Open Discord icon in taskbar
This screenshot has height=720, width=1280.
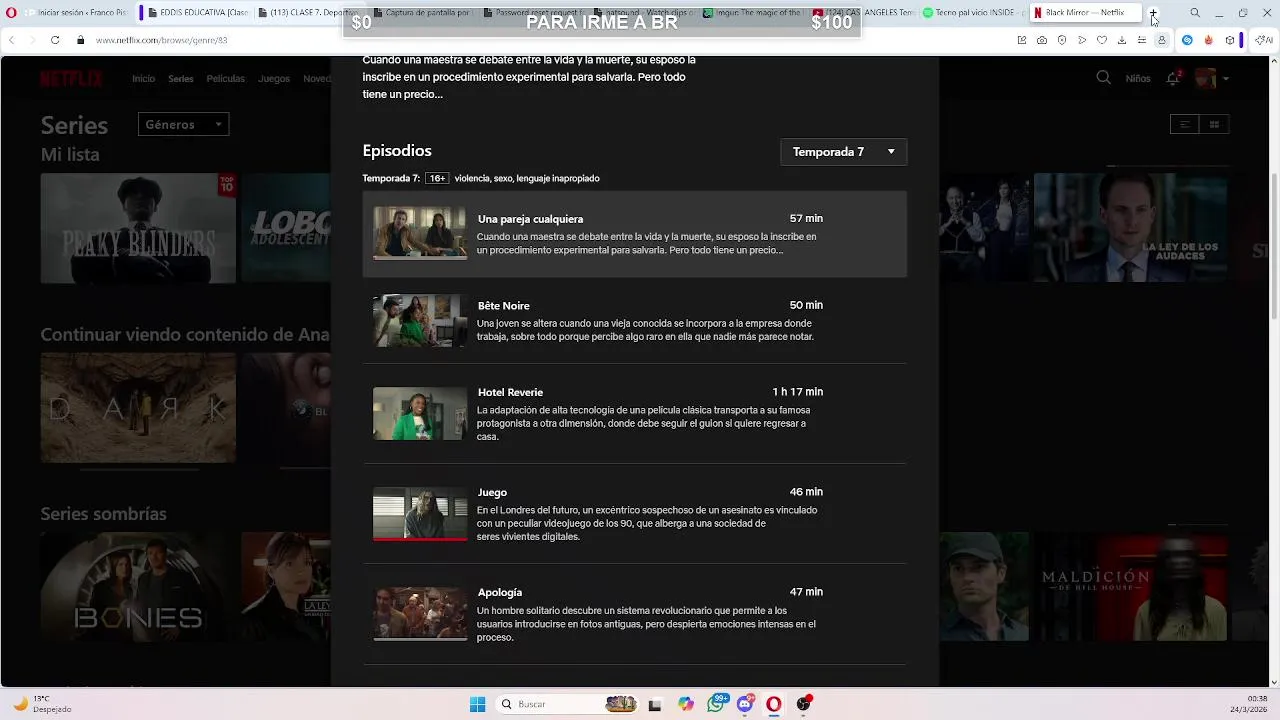(745, 704)
